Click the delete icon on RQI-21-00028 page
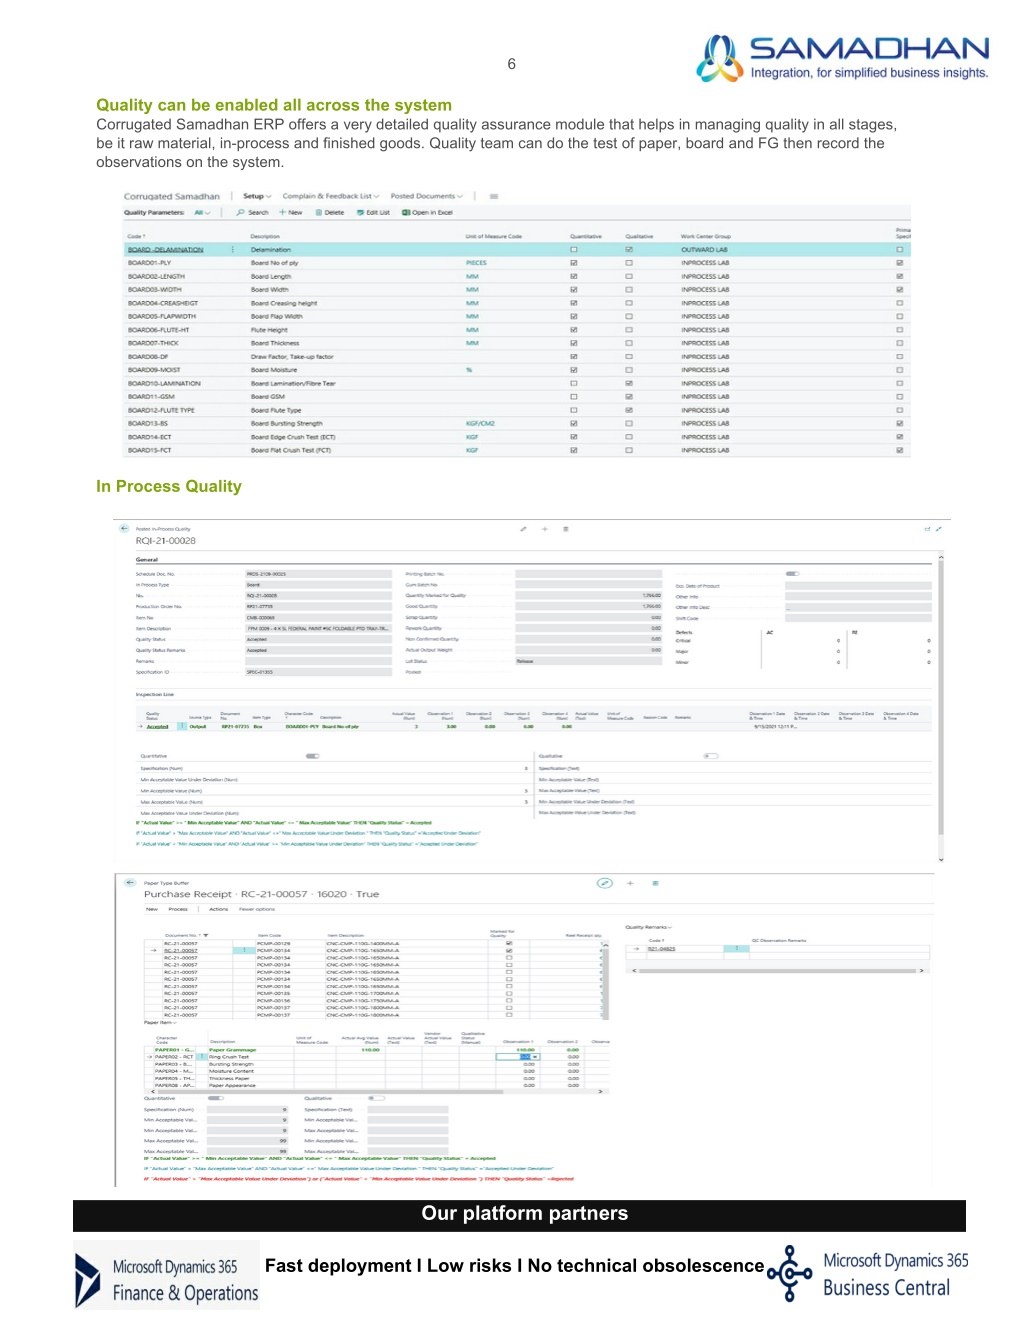1024x1325 pixels. coord(566,528)
